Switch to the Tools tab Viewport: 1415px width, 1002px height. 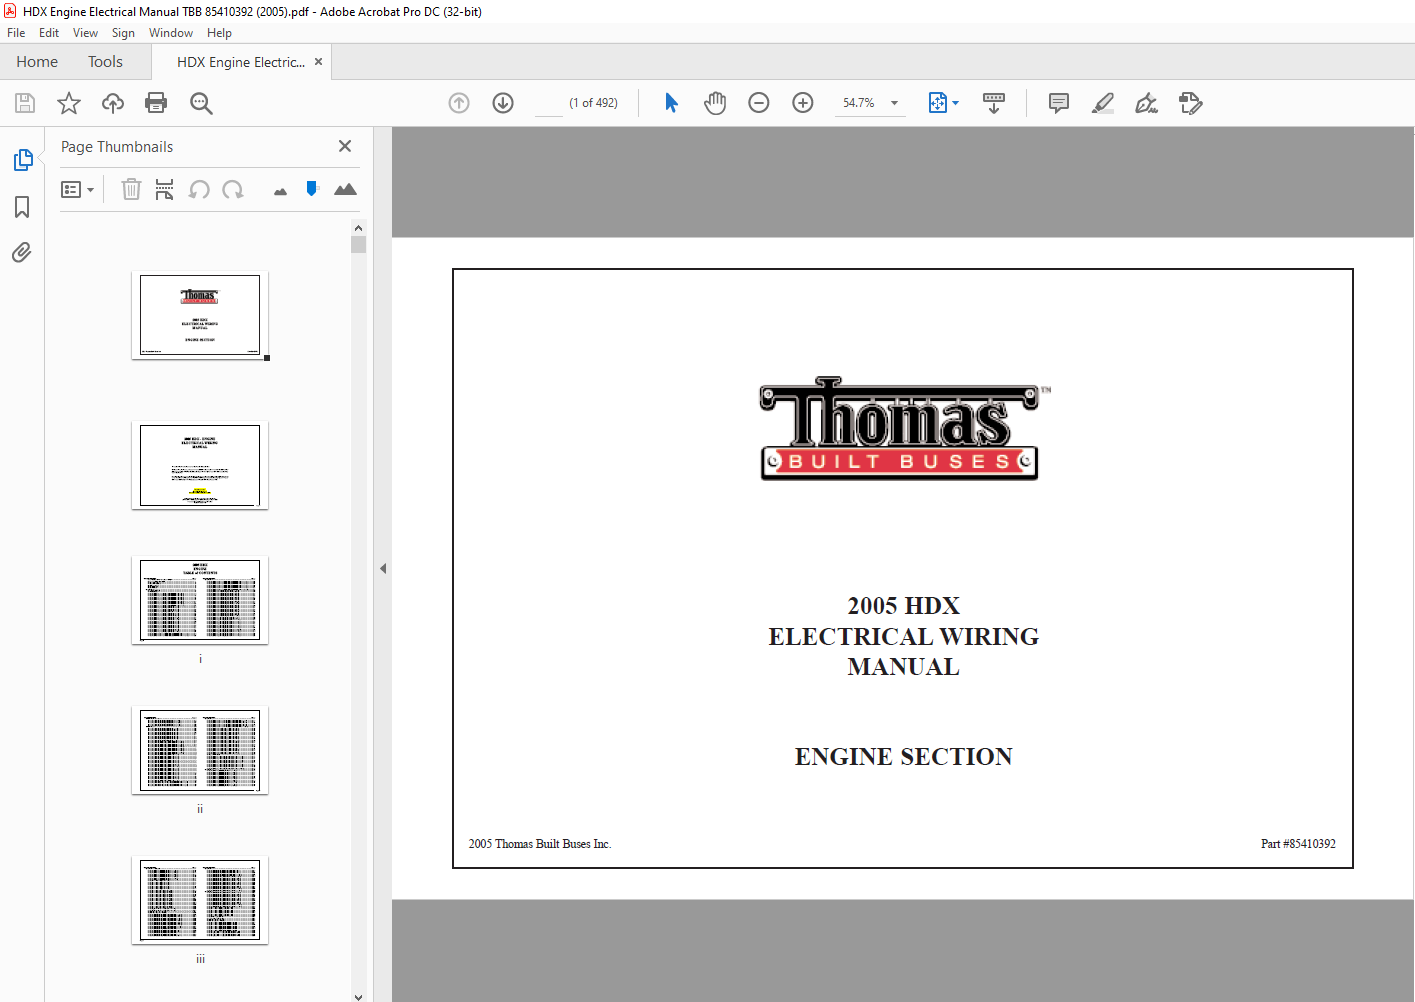[x=105, y=62]
